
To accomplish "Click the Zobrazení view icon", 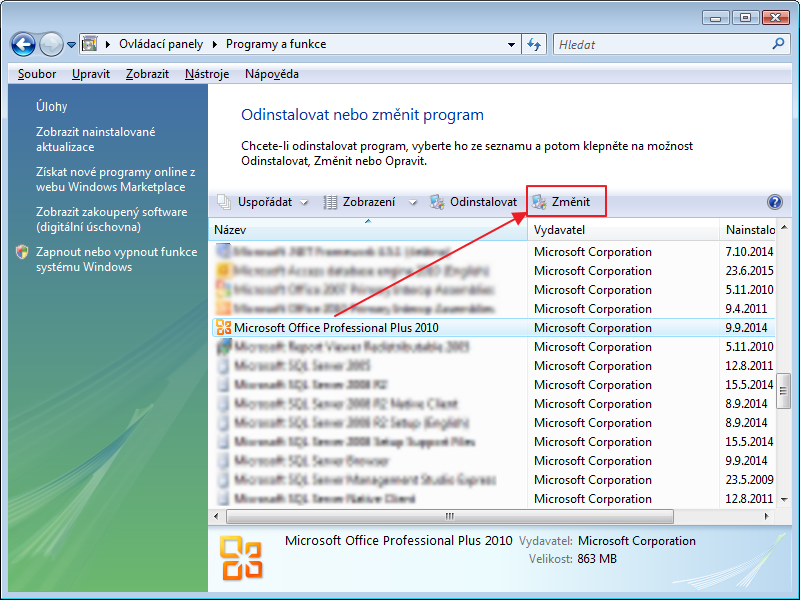I will pos(330,202).
